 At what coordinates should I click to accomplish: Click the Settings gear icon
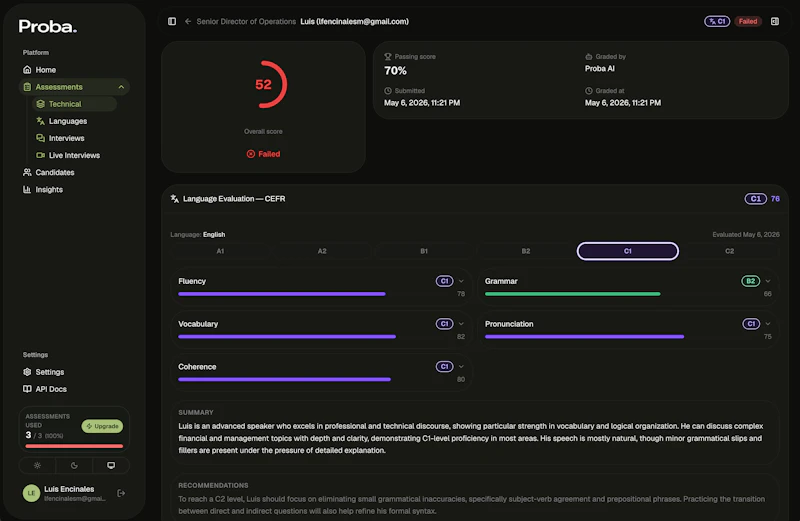click(27, 371)
